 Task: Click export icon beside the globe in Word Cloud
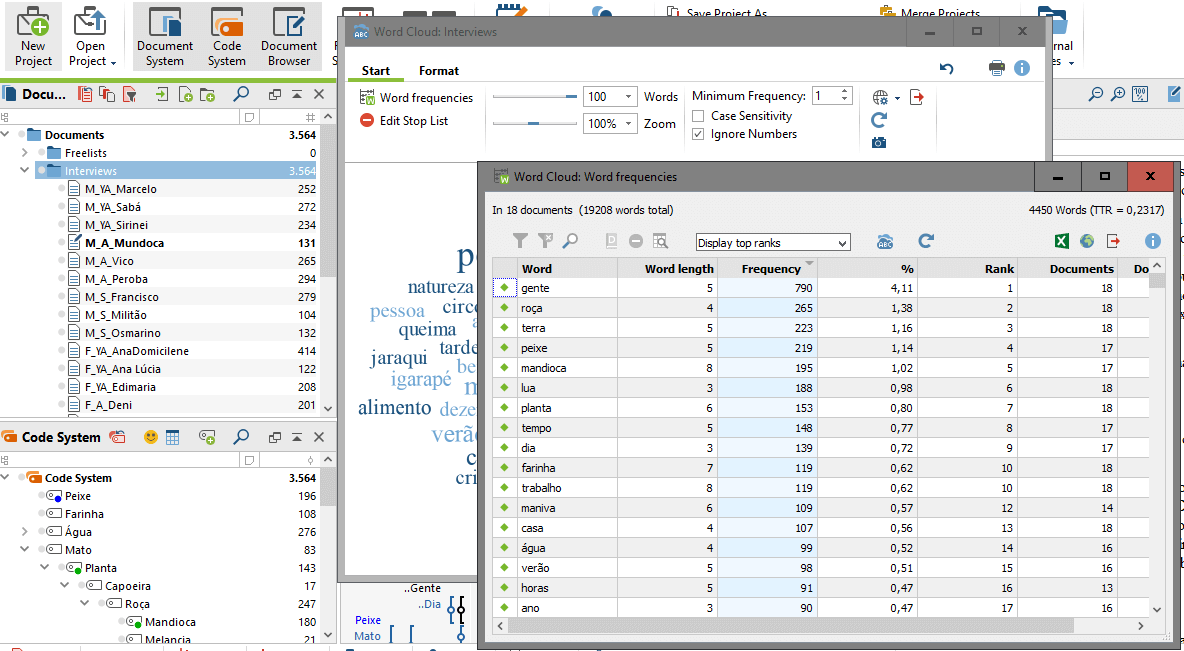(917, 97)
